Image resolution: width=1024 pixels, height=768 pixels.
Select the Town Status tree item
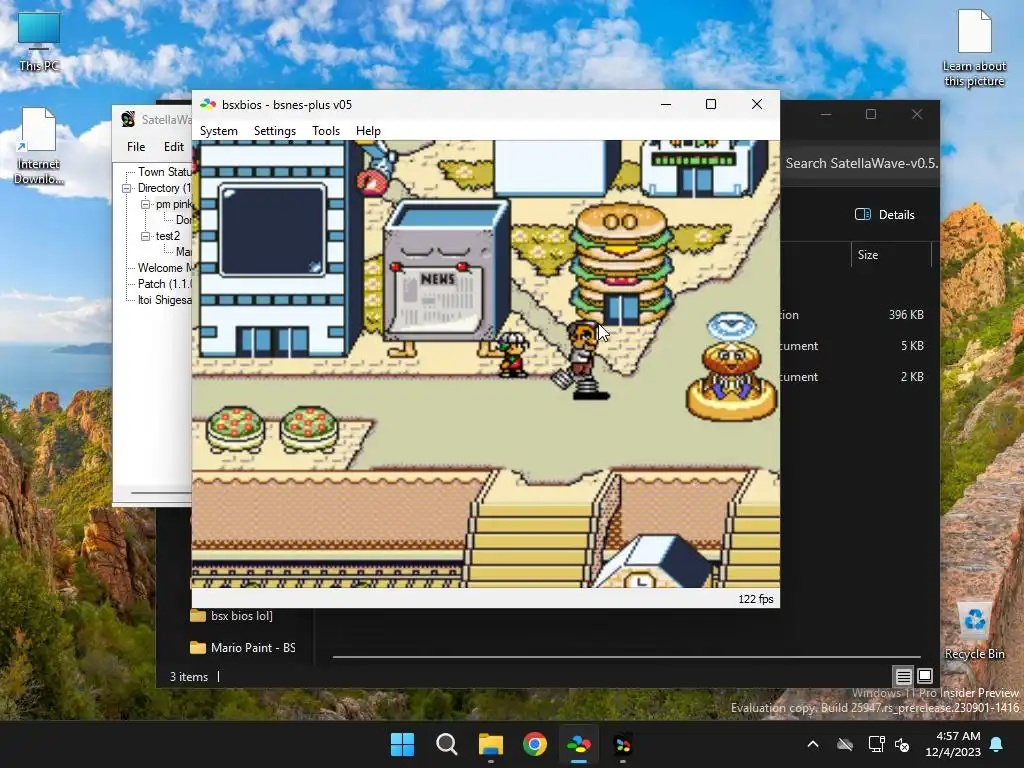click(x=165, y=172)
